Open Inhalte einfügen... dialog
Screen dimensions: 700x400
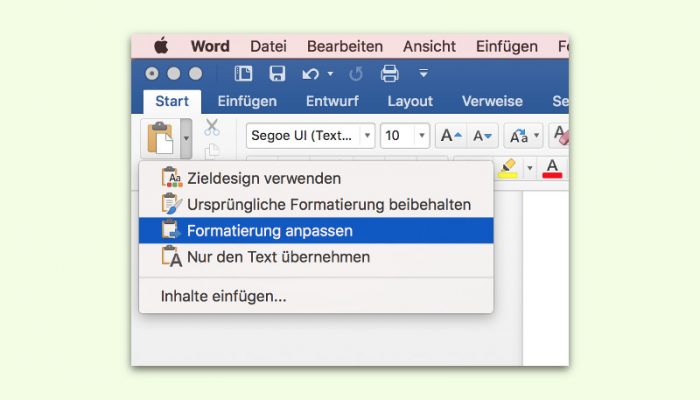(x=316, y=296)
